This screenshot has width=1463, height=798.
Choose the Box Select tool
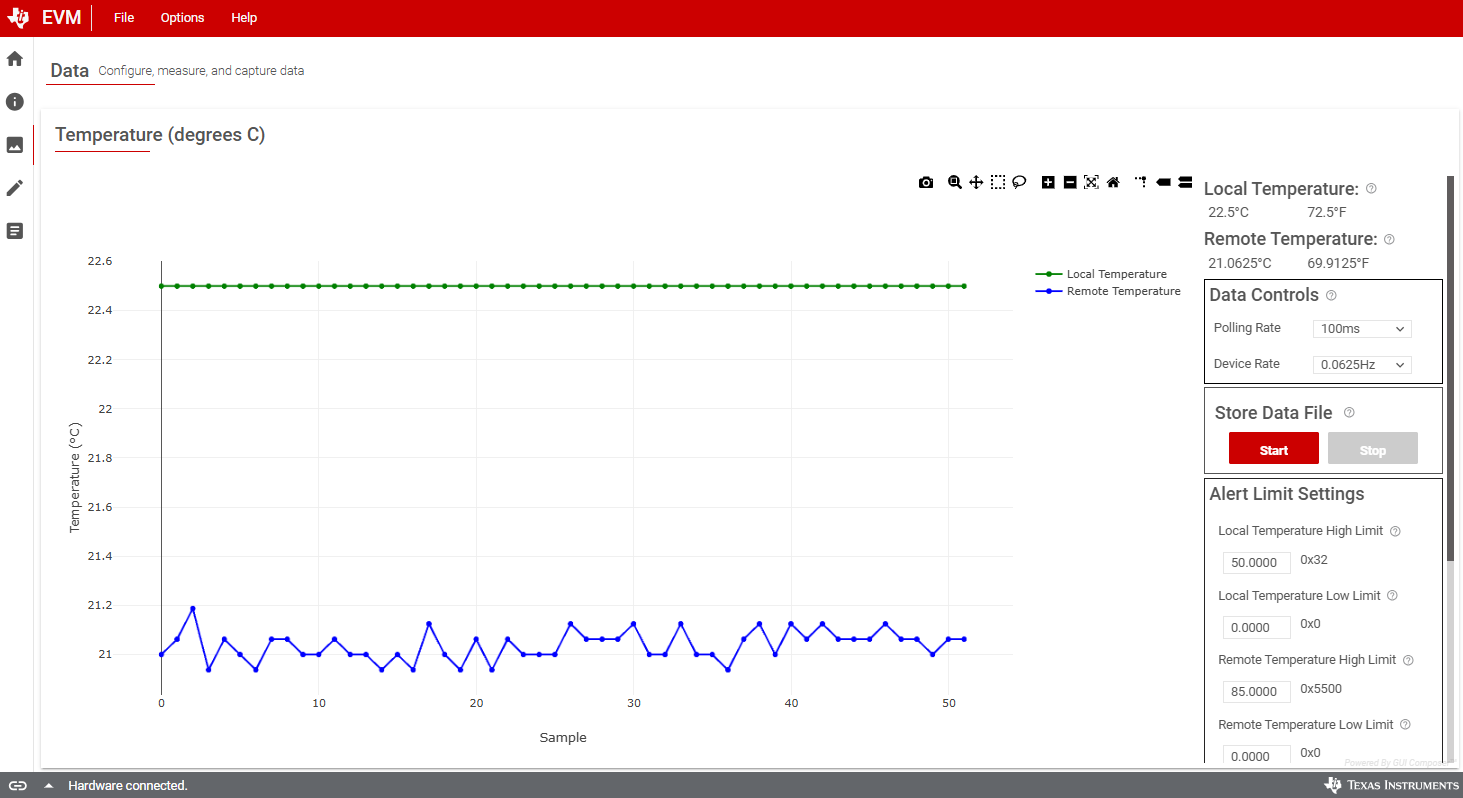coord(998,182)
